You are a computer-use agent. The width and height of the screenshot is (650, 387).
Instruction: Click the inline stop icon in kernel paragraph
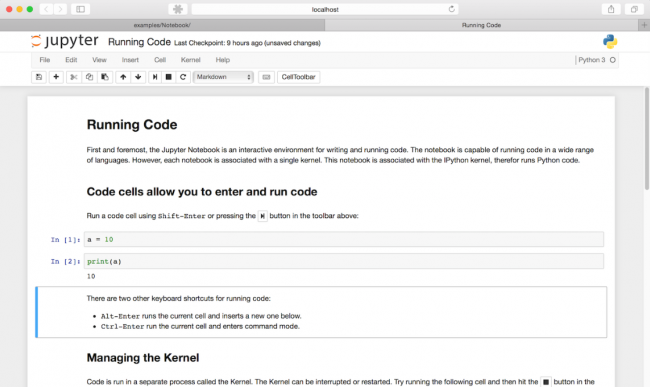pos(546,382)
